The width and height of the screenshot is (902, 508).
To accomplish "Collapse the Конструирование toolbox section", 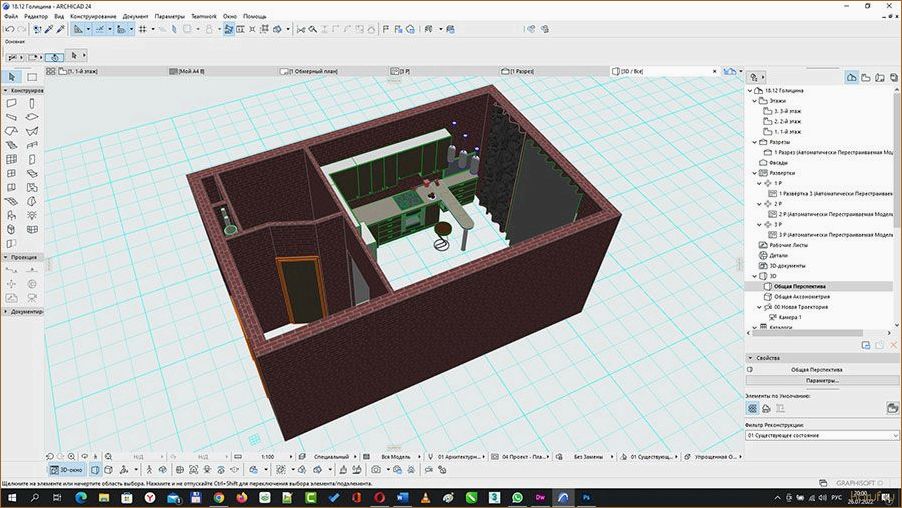I will pos(6,90).
